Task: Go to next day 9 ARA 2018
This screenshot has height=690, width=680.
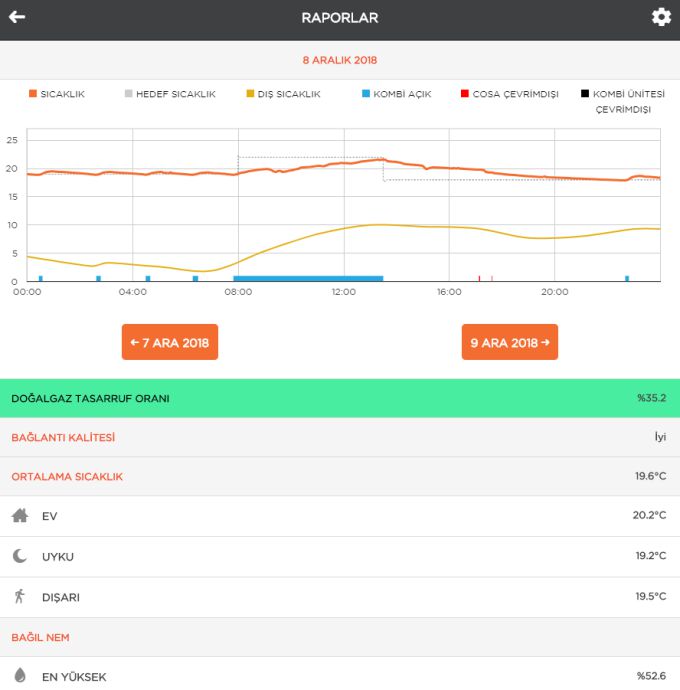Action: click(x=510, y=342)
